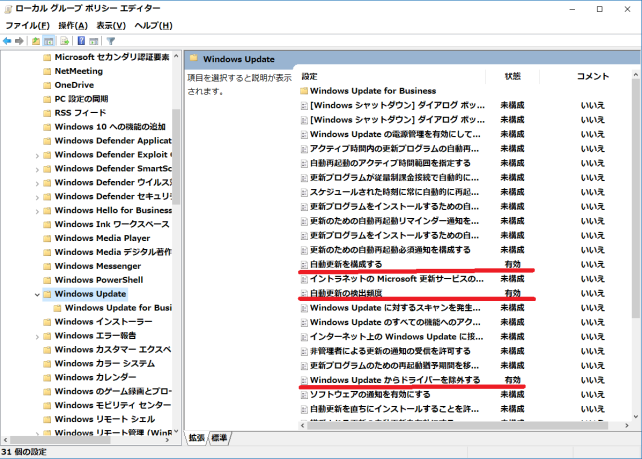Viewport: 642px width, 459px height.
Task: Click folder icon of RSS フィード
Action: pos(47,113)
